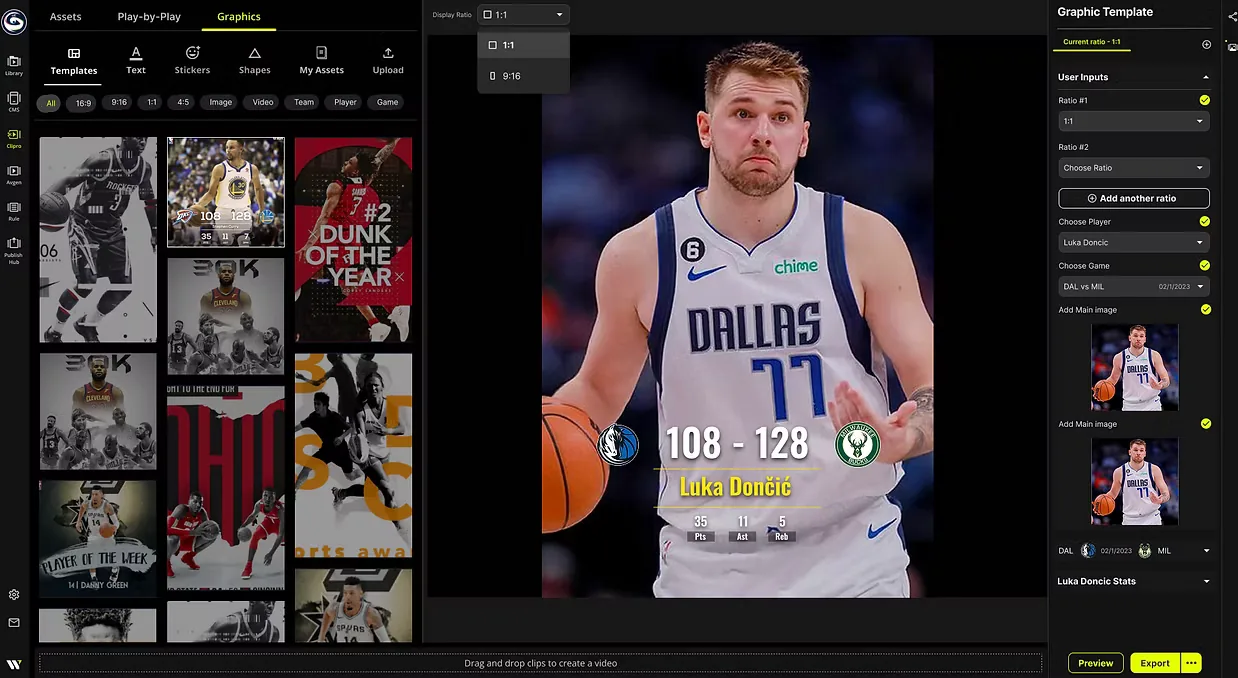The width and height of the screenshot is (1238, 678).
Task: Open the Rule sidebar section
Action: click(x=14, y=210)
